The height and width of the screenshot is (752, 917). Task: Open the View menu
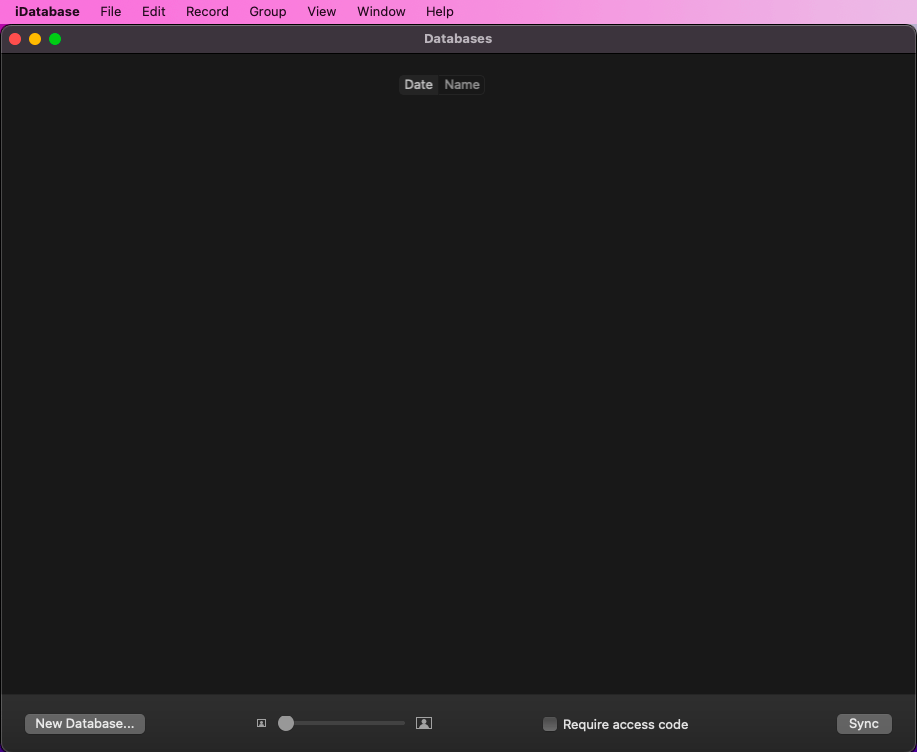[322, 12]
